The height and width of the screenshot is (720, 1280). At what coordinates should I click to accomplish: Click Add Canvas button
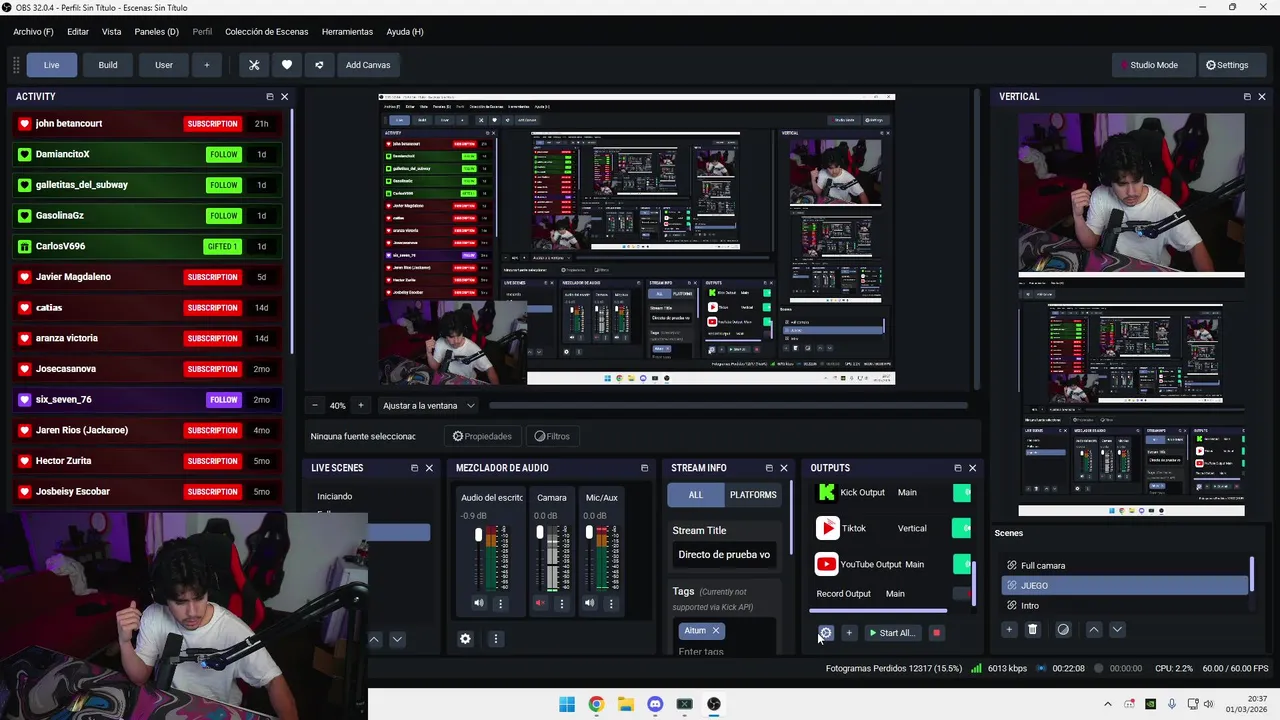(368, 65)
